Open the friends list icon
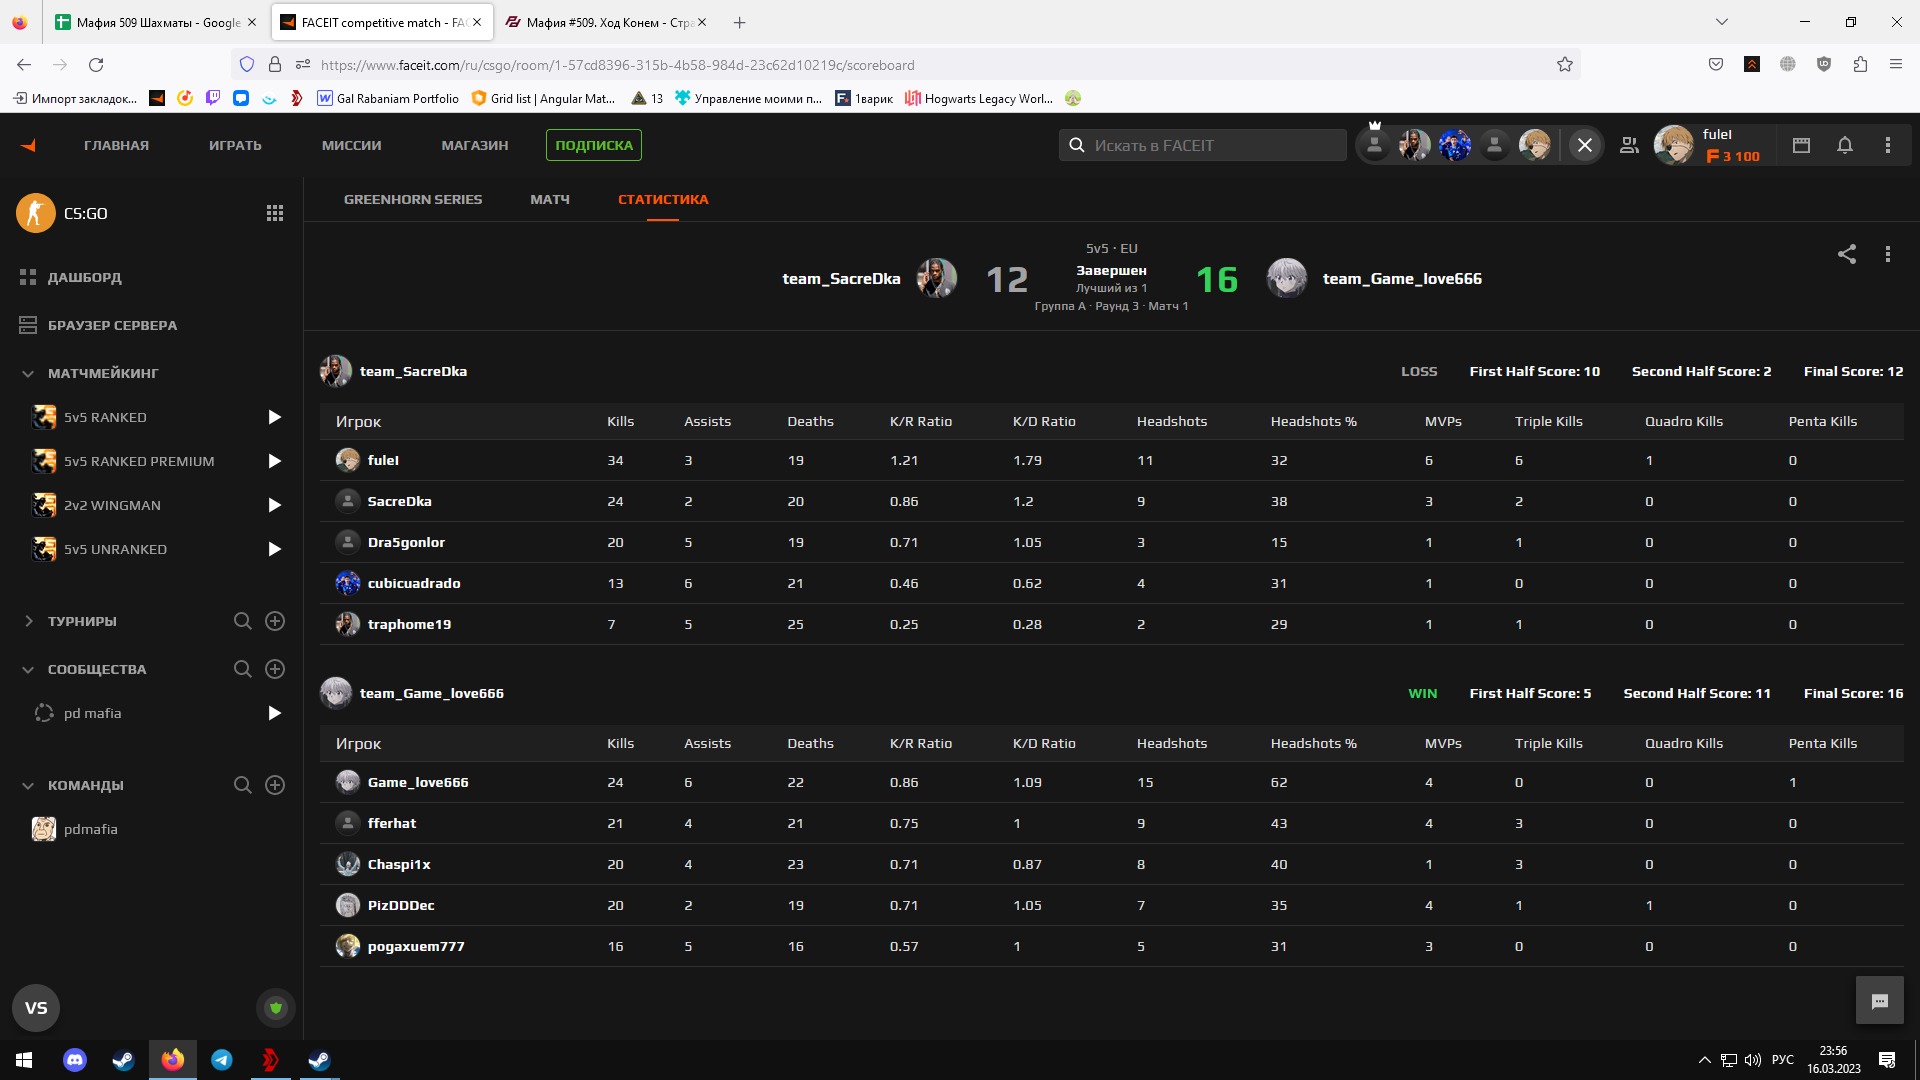 pyautogui.click(x=1629, y=145)
